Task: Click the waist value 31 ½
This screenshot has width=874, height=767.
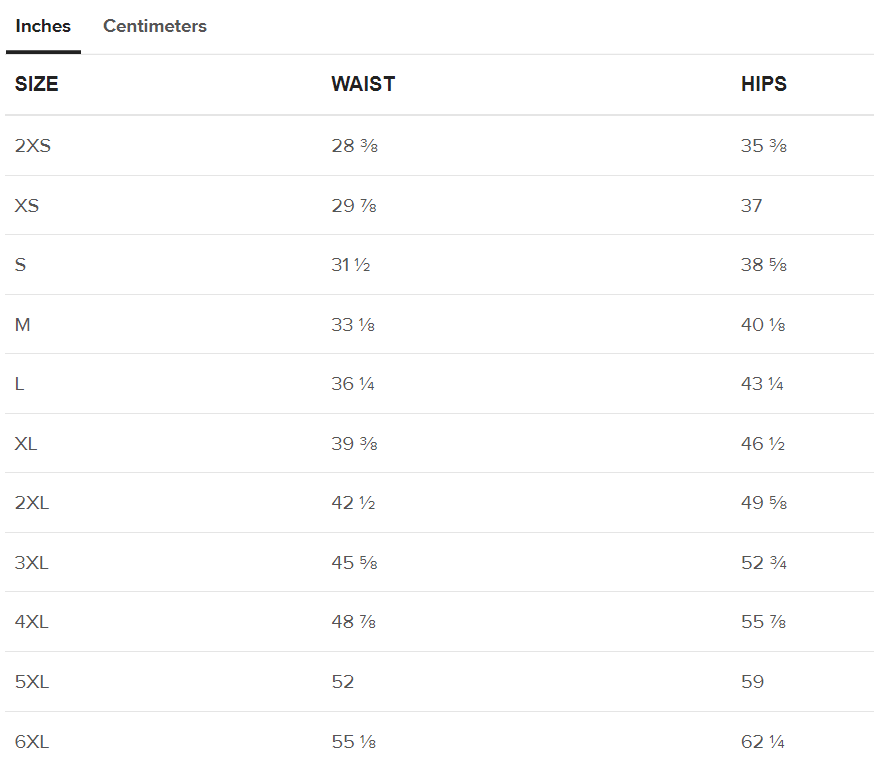Action: [x=351, y=265]
